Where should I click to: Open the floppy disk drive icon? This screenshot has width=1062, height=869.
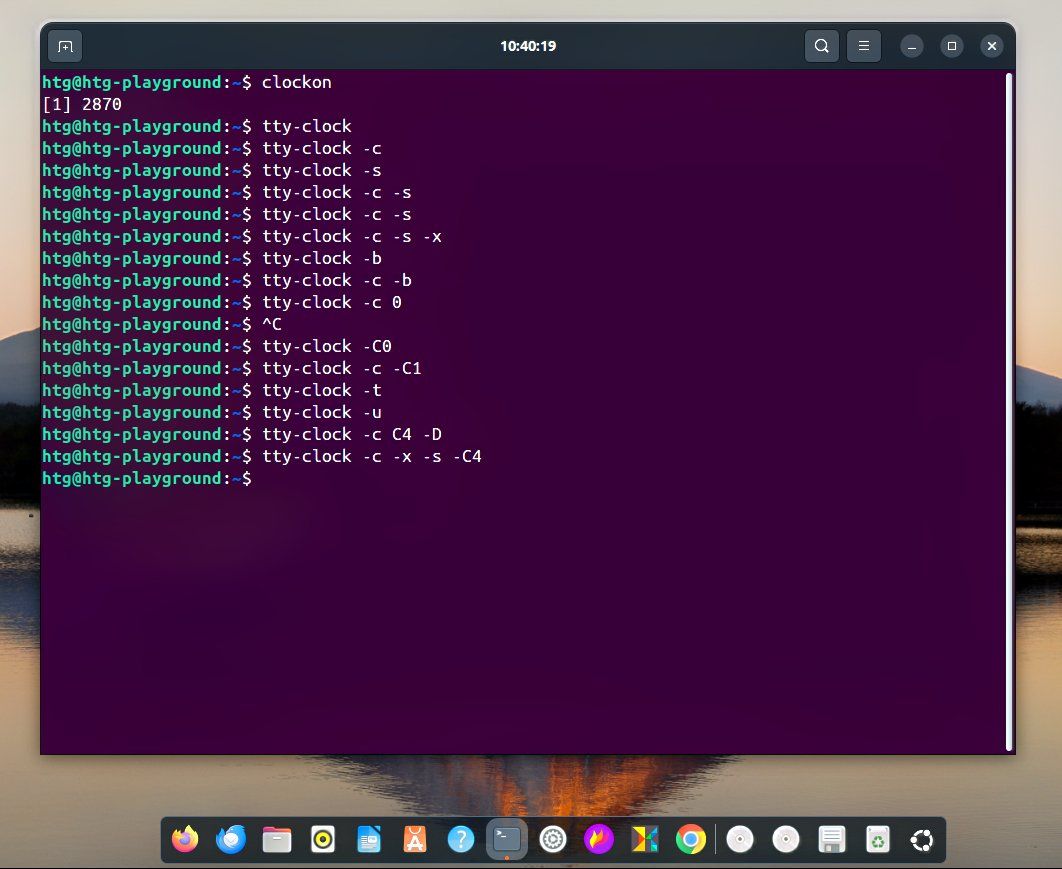pos(832,840)
